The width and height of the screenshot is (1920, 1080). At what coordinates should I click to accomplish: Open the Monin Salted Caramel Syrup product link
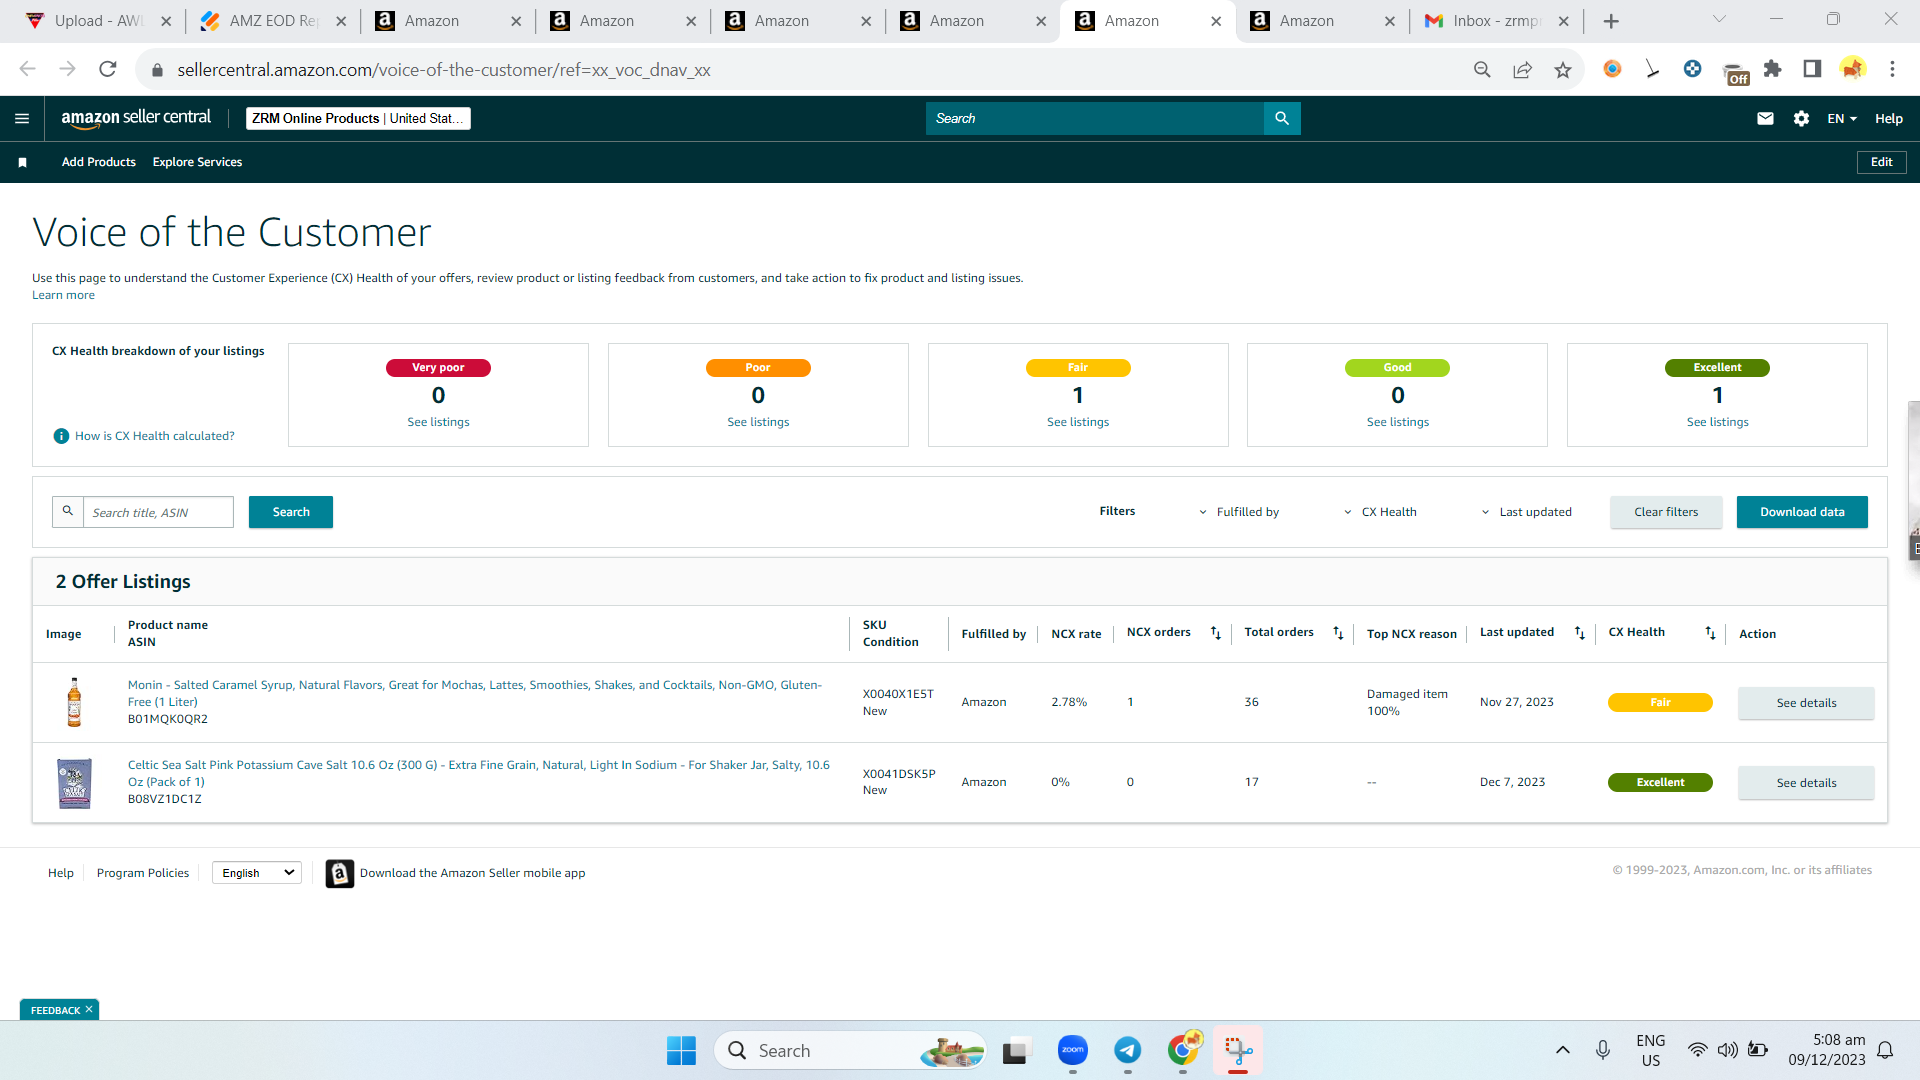[x=475, y=693]
